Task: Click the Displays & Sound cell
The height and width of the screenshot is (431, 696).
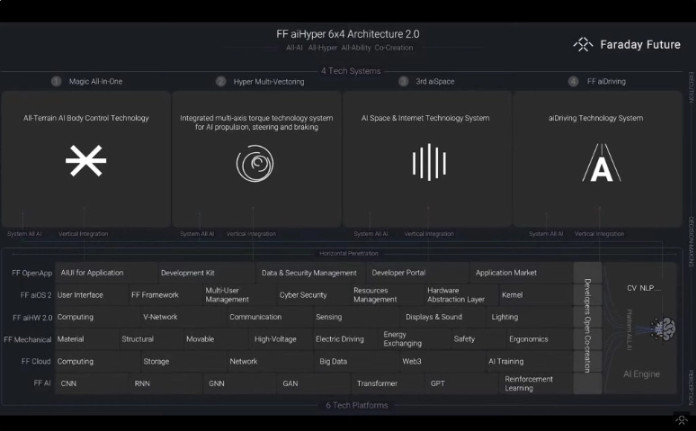Action: [444, 317]
